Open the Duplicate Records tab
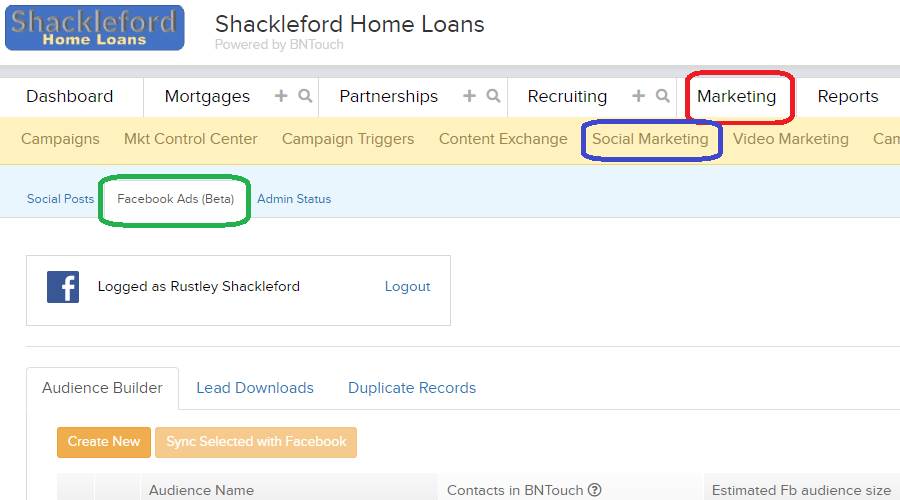900x500 pixels. coord(412,388)
